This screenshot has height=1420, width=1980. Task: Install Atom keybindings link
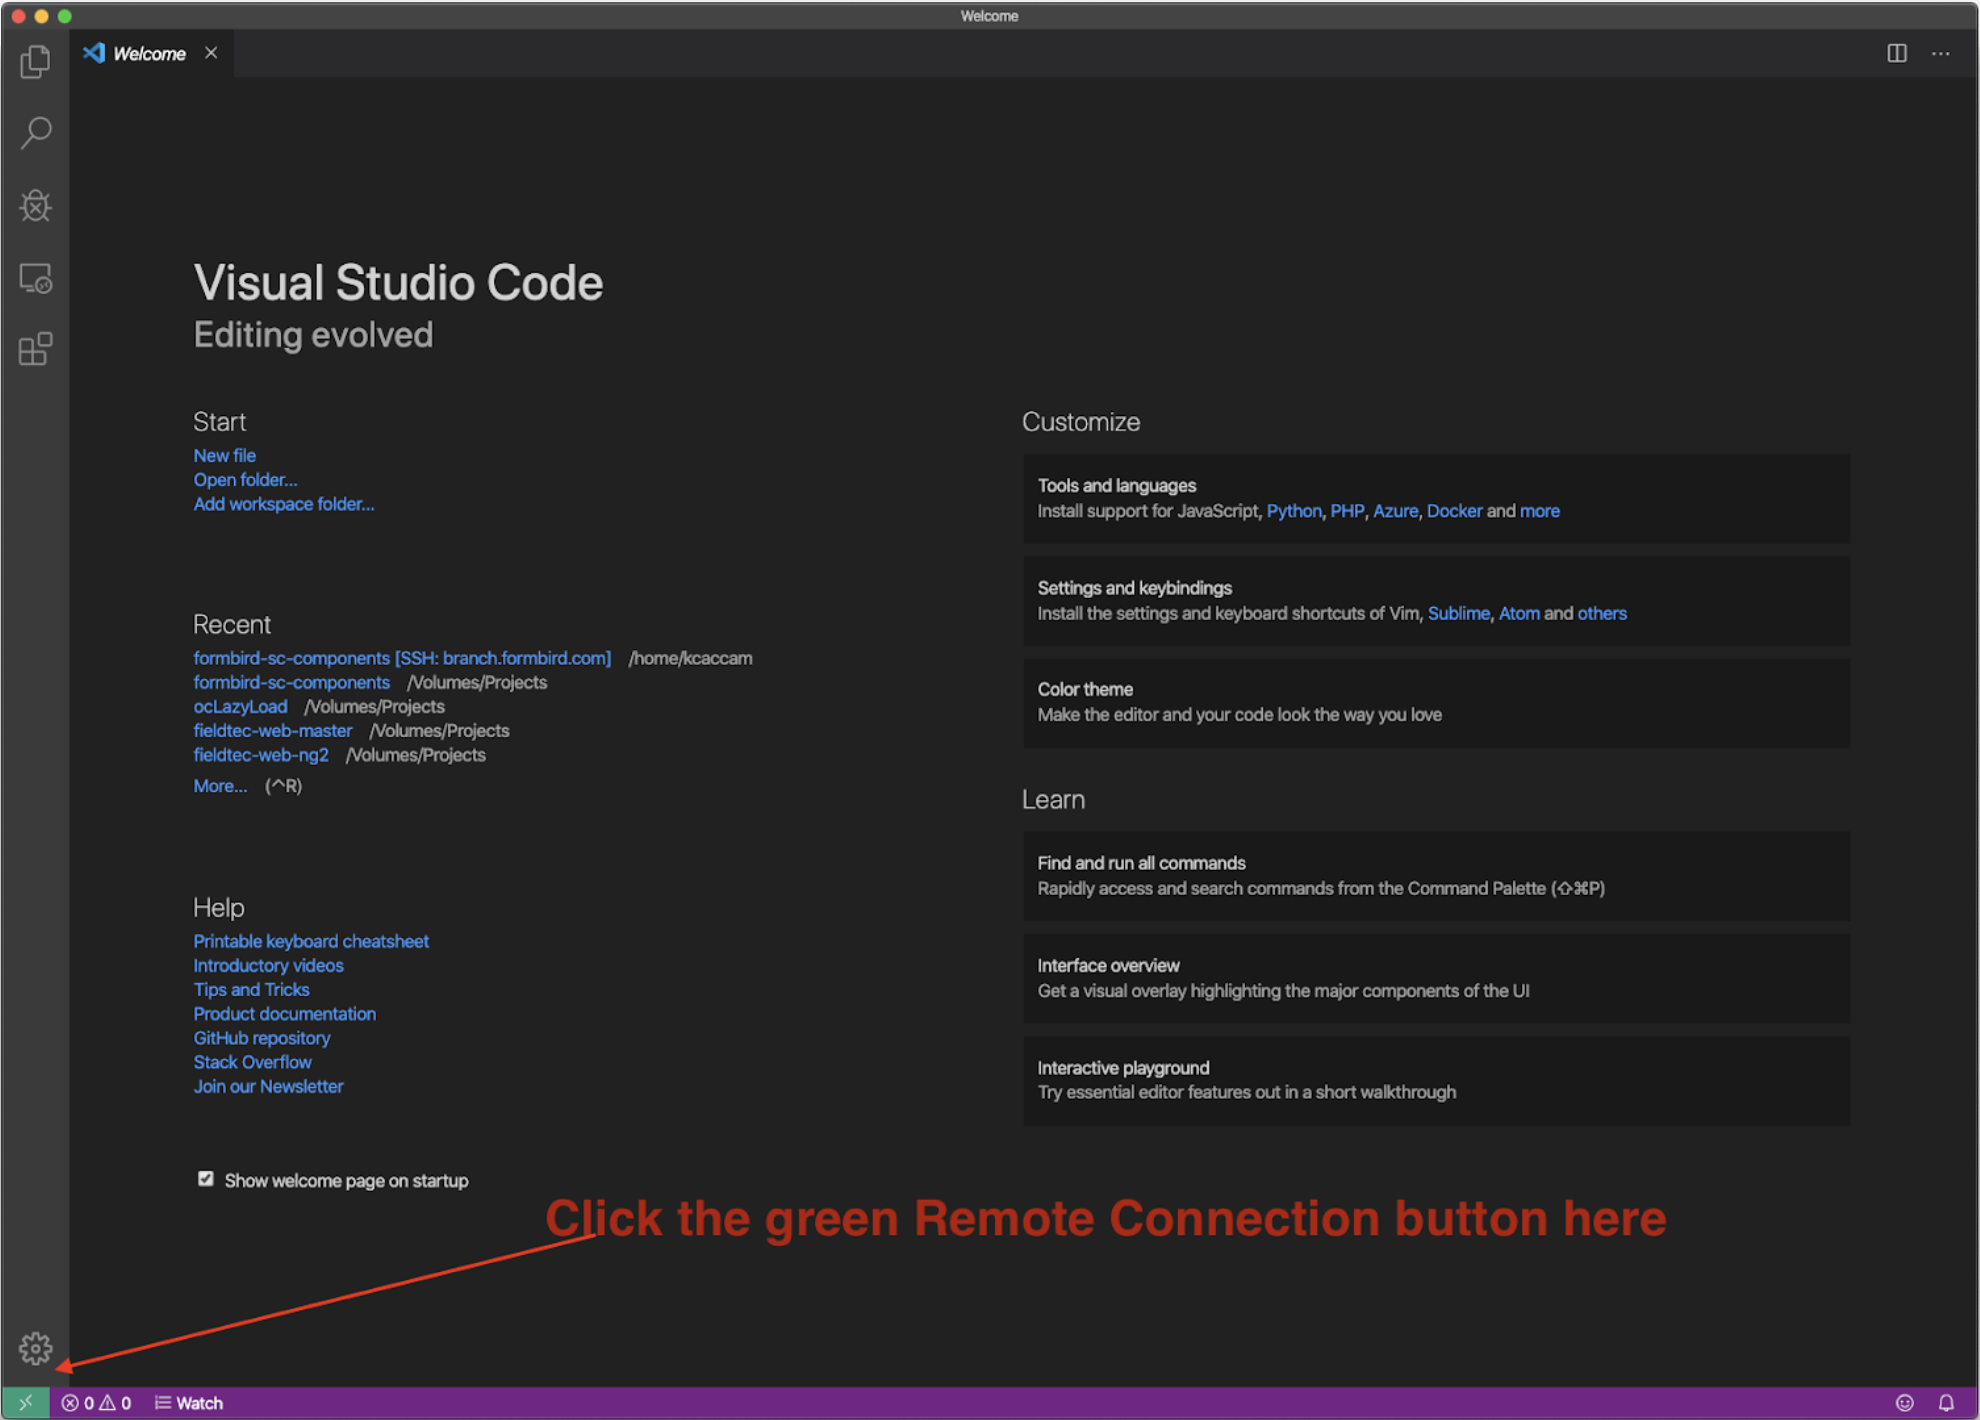coord(1519,613)
